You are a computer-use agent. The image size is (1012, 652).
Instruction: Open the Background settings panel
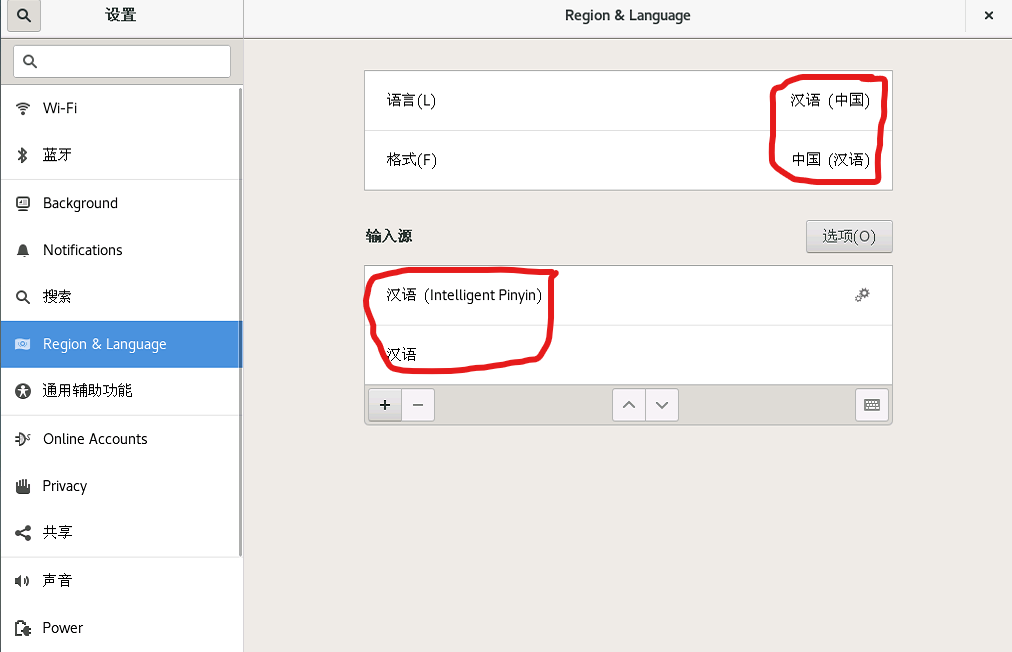coord(121,203)
